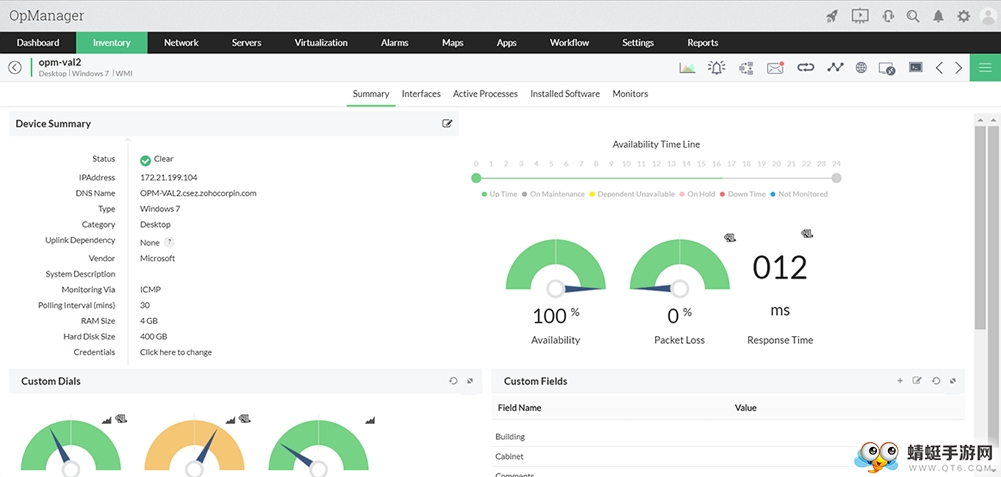Click the third custom dial graph icon
The width and height of the screenshot is (1001, 477).
click(370, 420)
